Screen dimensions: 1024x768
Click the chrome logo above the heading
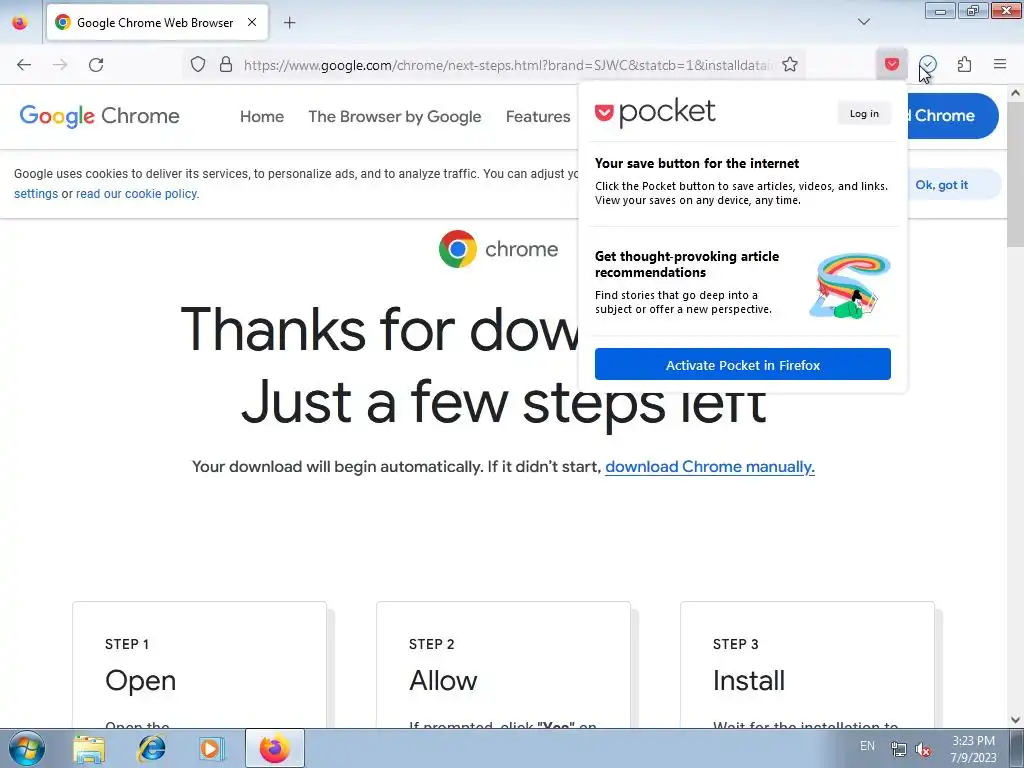pos(498,249)
